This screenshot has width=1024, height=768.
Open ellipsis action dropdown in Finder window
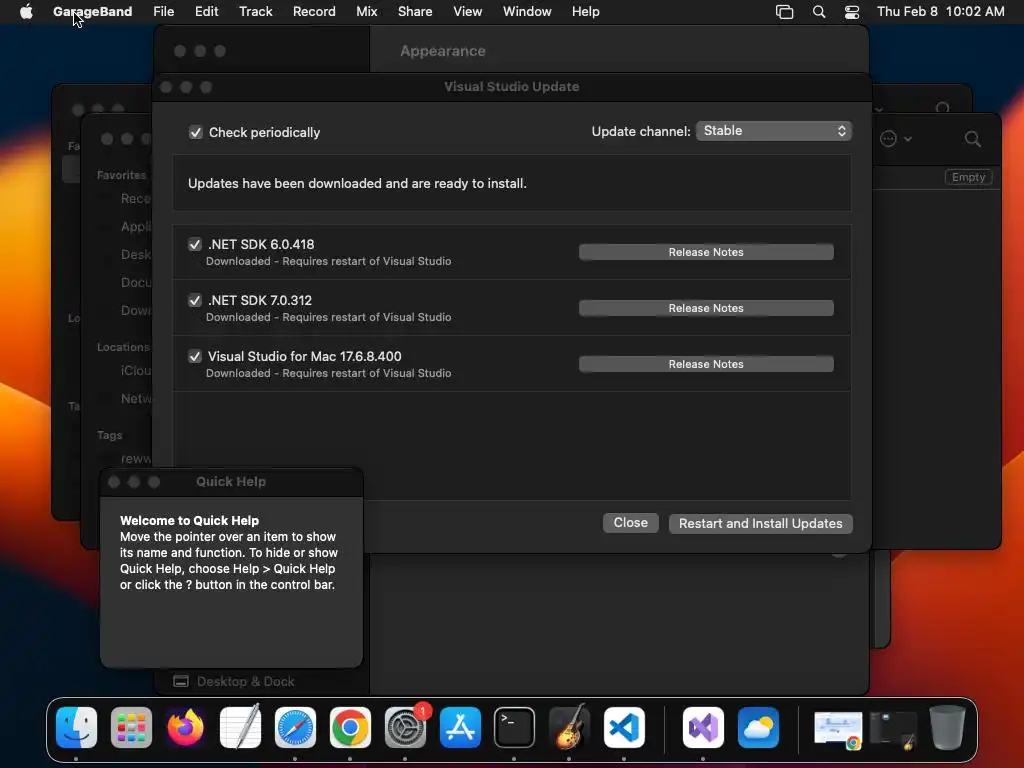(895, 138)
